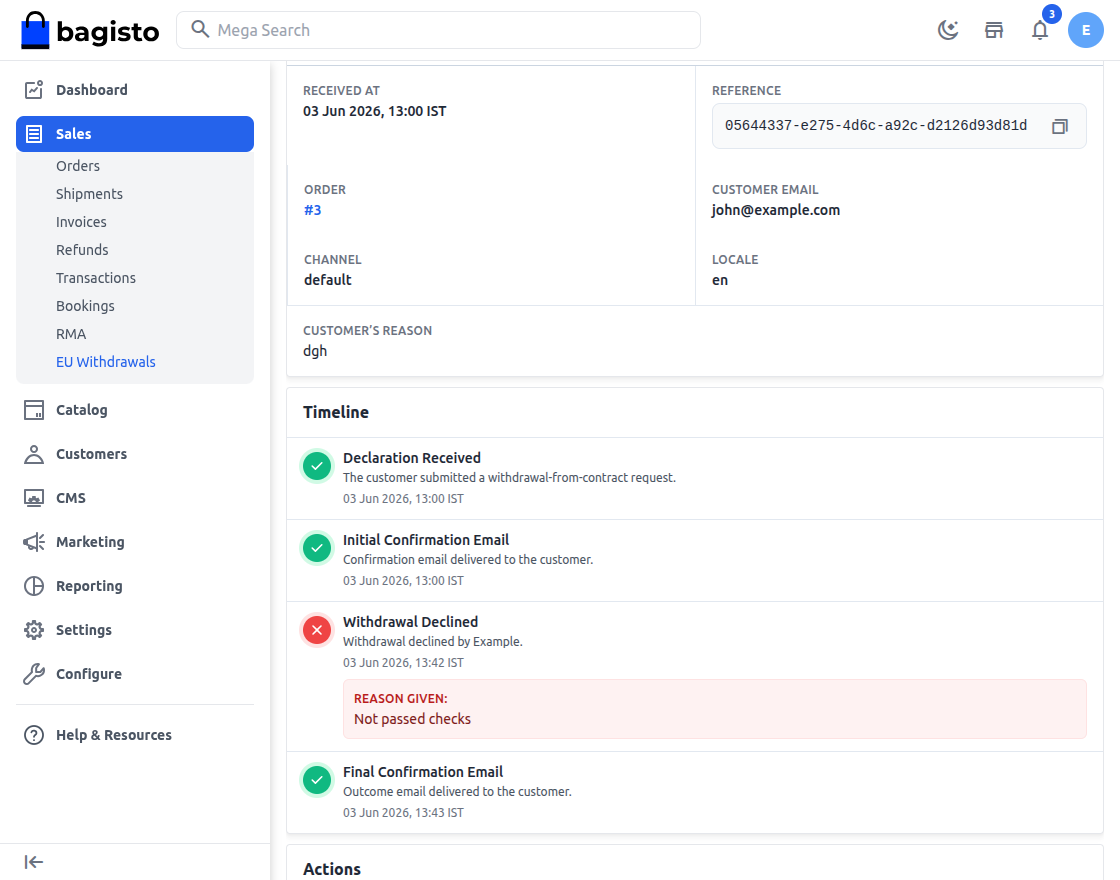The height and width of the screenshot is (880, 1120).
Task: Open notifications bell icon
Action: (x=1040, y=30)
